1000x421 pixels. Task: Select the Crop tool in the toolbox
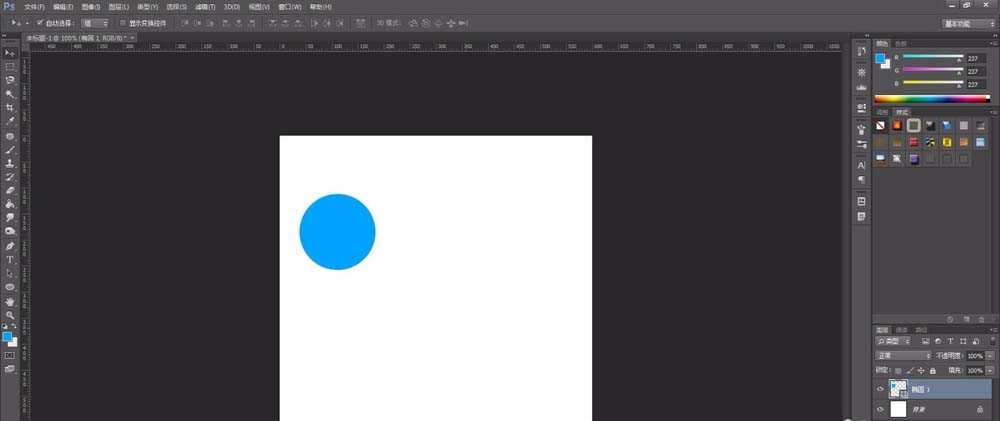pyautogui.click(x=10, y=107)
